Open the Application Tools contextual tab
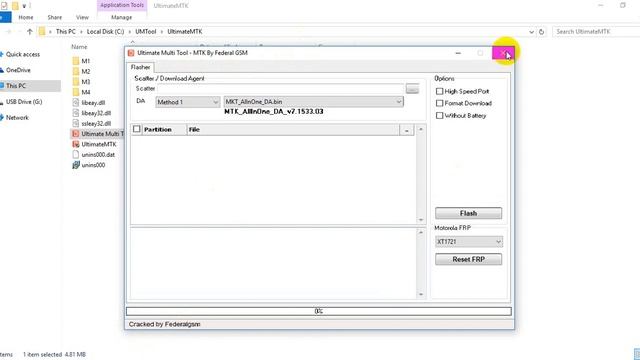640x360 pixels. (122, 5)
